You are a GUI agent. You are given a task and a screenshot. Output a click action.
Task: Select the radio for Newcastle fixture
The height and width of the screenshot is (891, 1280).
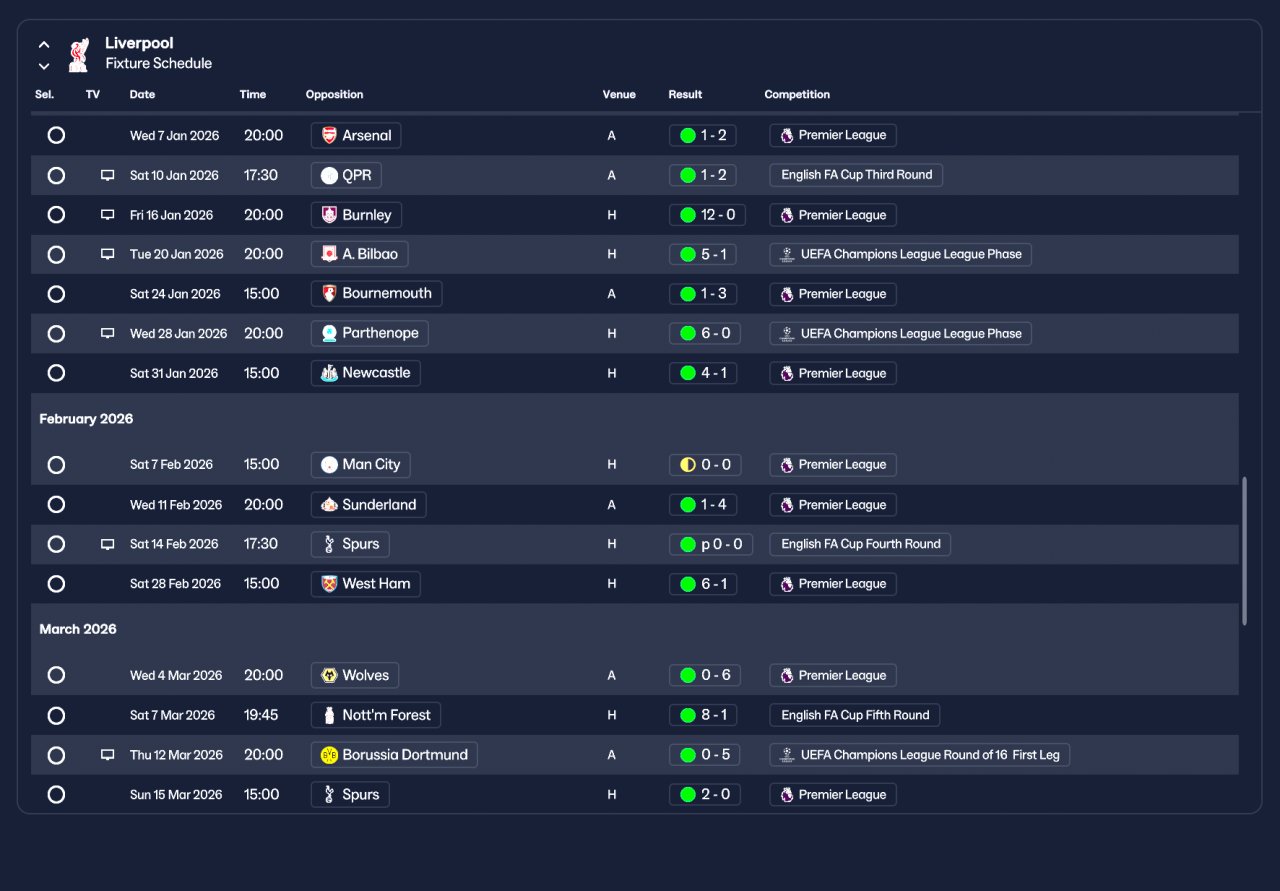[56, 373]
